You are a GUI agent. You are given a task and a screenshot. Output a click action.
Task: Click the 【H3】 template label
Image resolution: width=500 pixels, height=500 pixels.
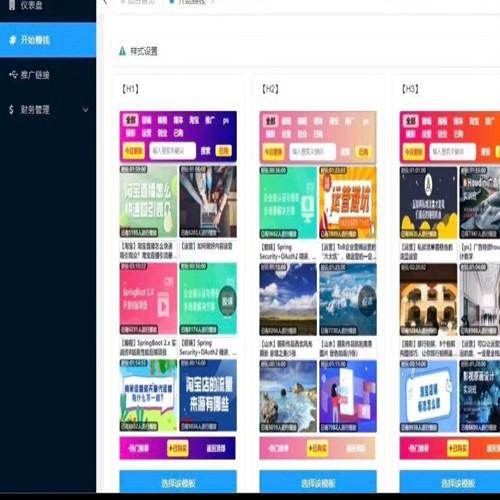point(410,89)
